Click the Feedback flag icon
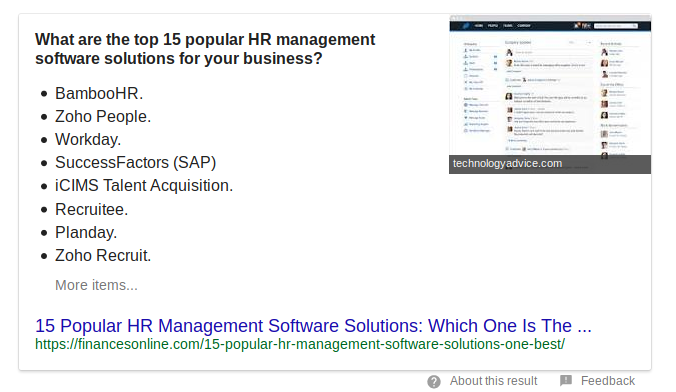The image size is (676, 392). point(566,380)
